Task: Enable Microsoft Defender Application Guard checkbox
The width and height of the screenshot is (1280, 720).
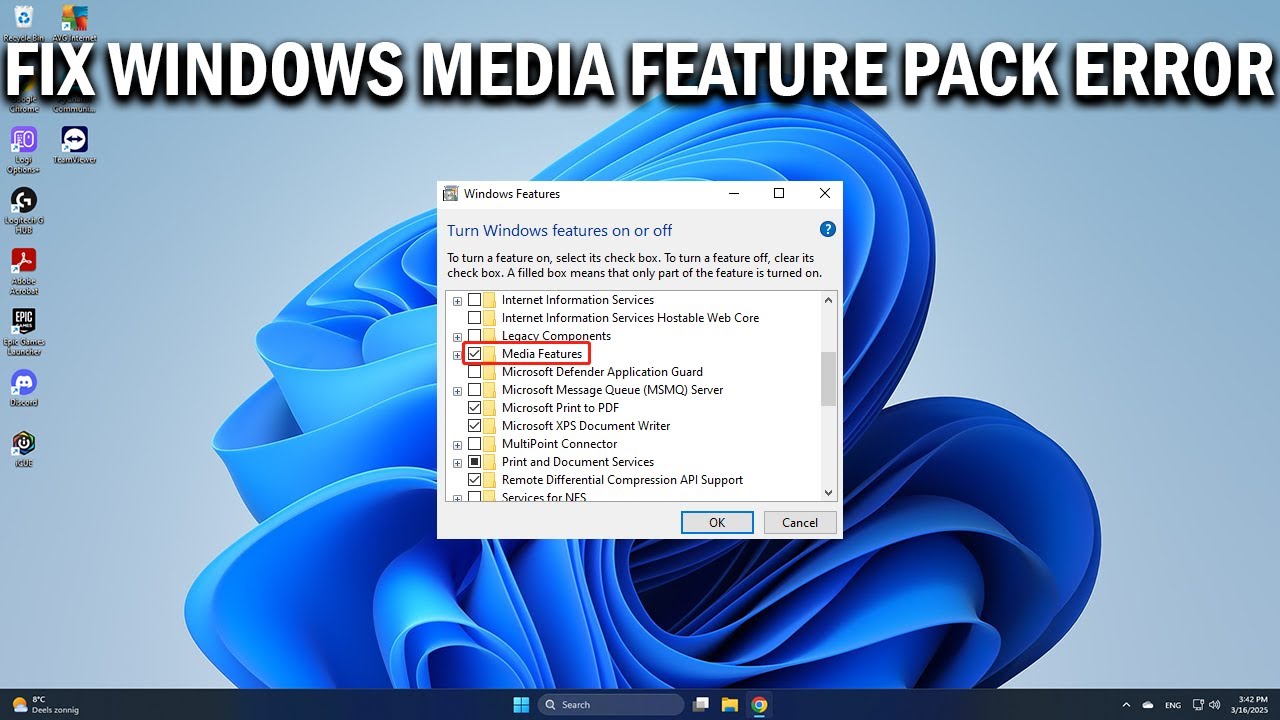Action: click(474, 372)
